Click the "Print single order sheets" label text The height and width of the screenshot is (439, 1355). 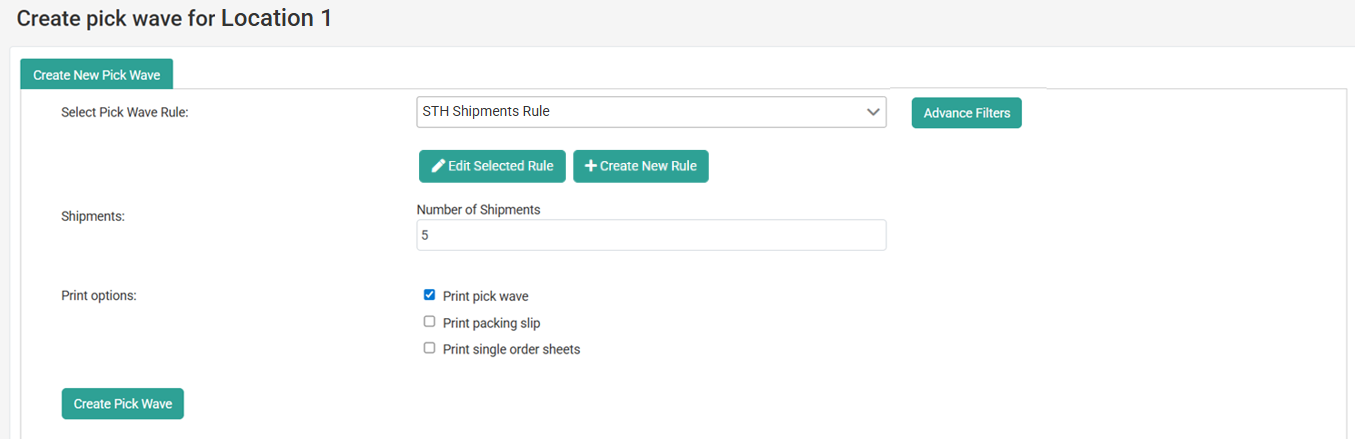click(x=511, y=350)
